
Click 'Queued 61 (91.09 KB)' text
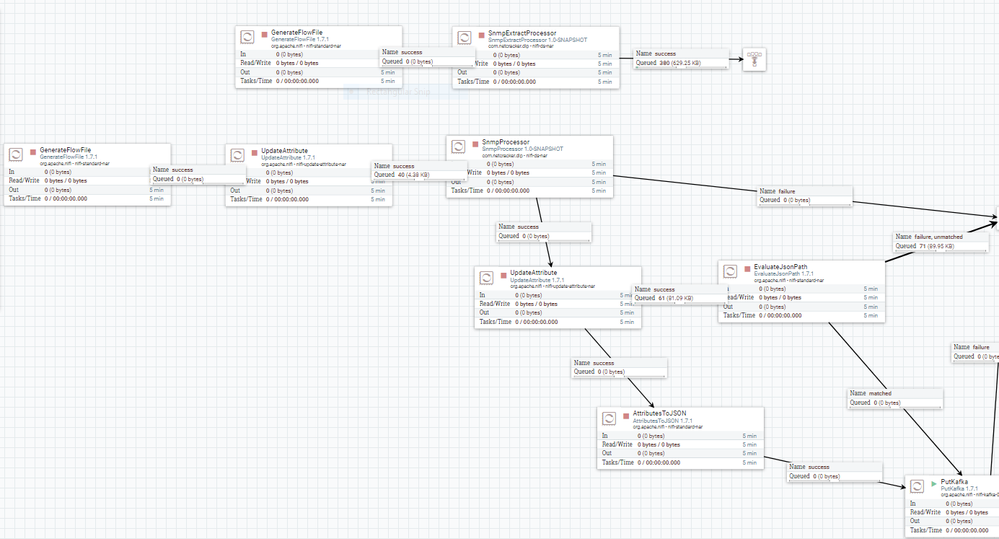point(664,298)
